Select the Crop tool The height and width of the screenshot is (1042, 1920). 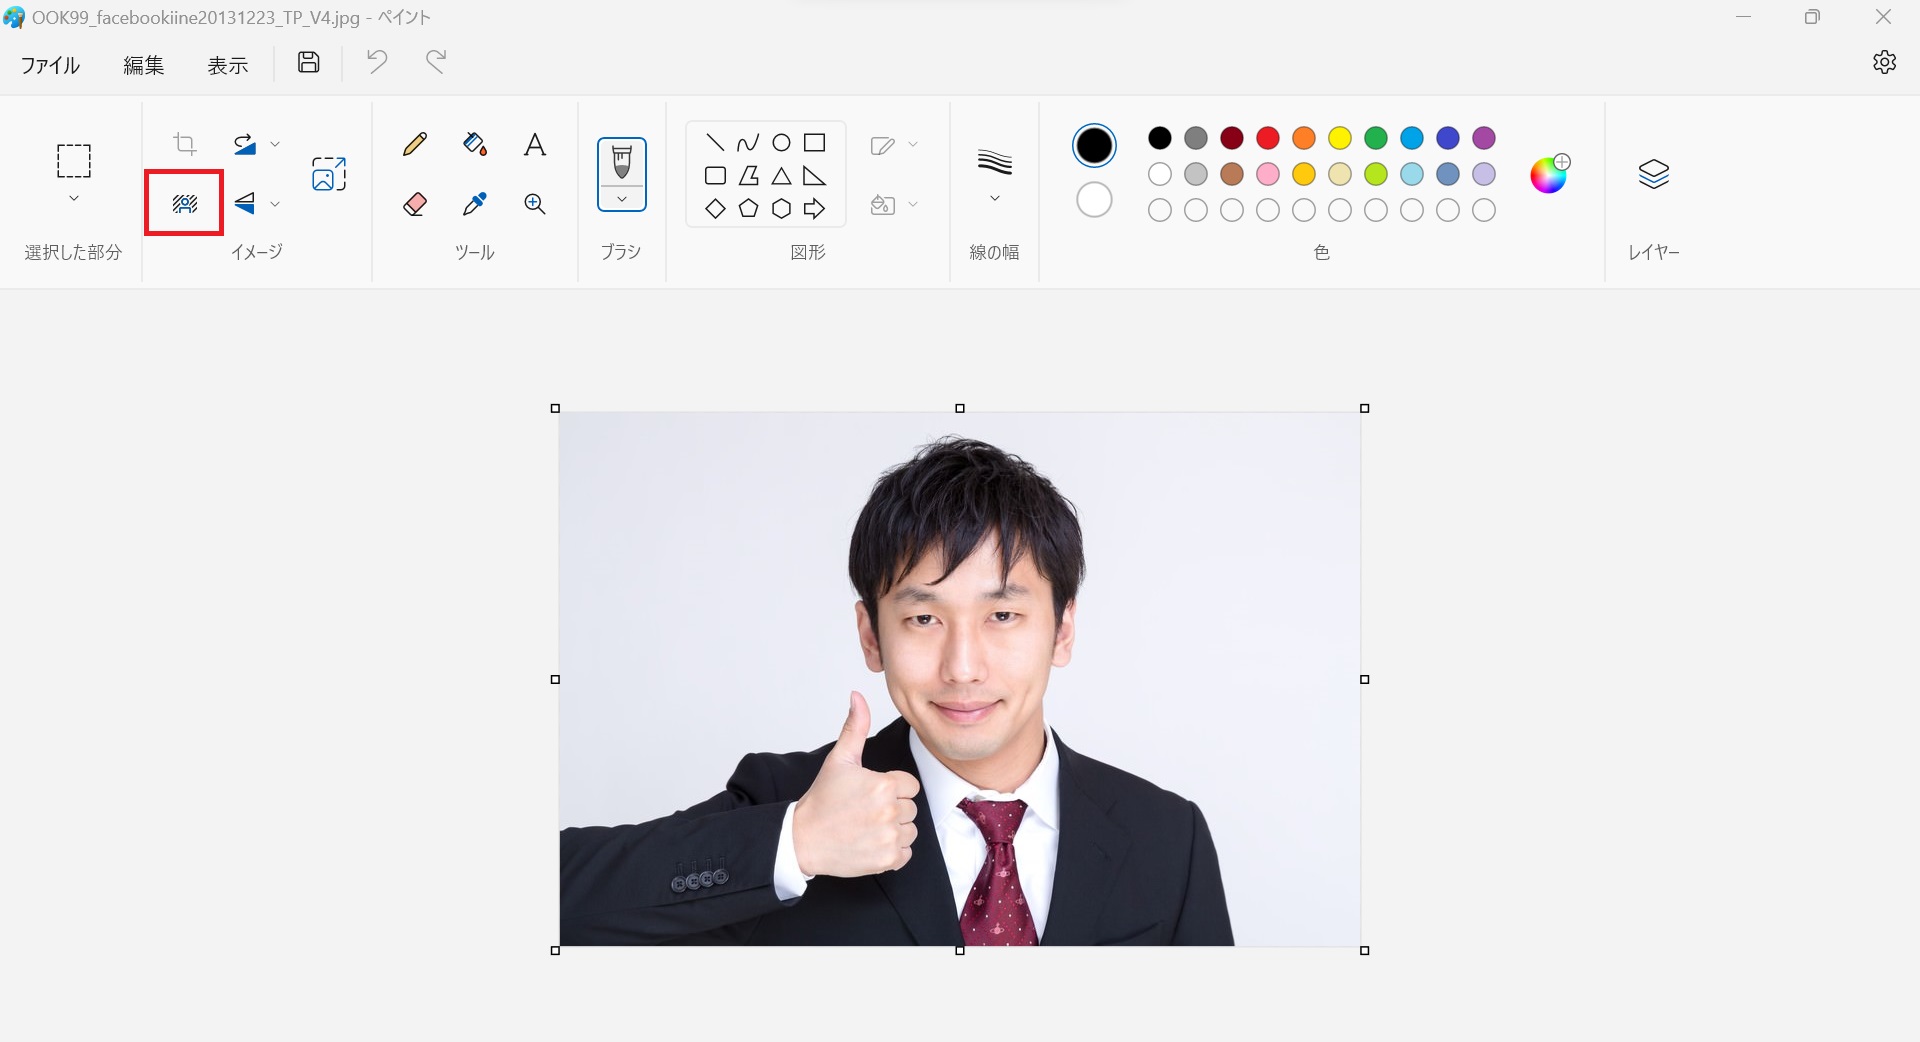point(184,144)
